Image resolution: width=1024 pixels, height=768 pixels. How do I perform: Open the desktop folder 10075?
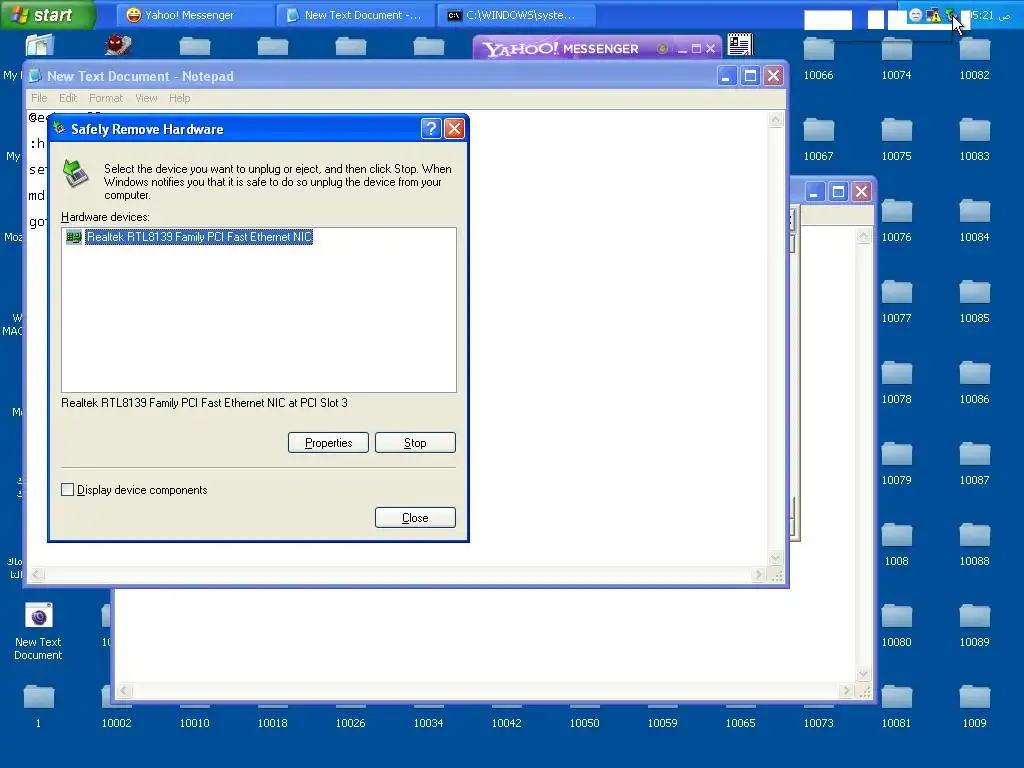tap(896, 140)
